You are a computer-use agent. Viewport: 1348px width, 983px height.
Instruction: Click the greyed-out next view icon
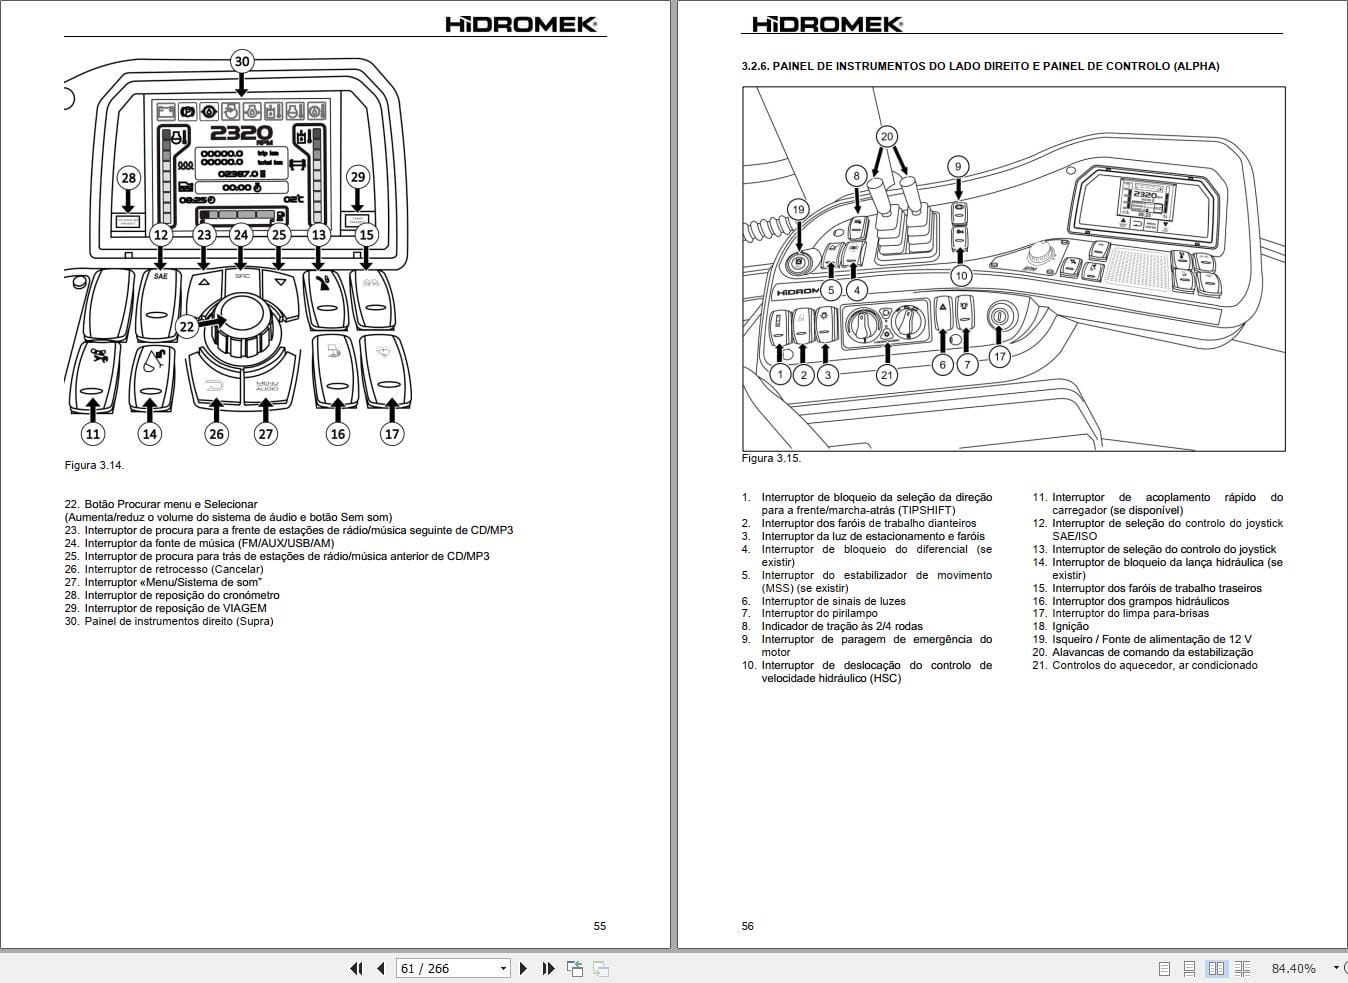point(601,968)
